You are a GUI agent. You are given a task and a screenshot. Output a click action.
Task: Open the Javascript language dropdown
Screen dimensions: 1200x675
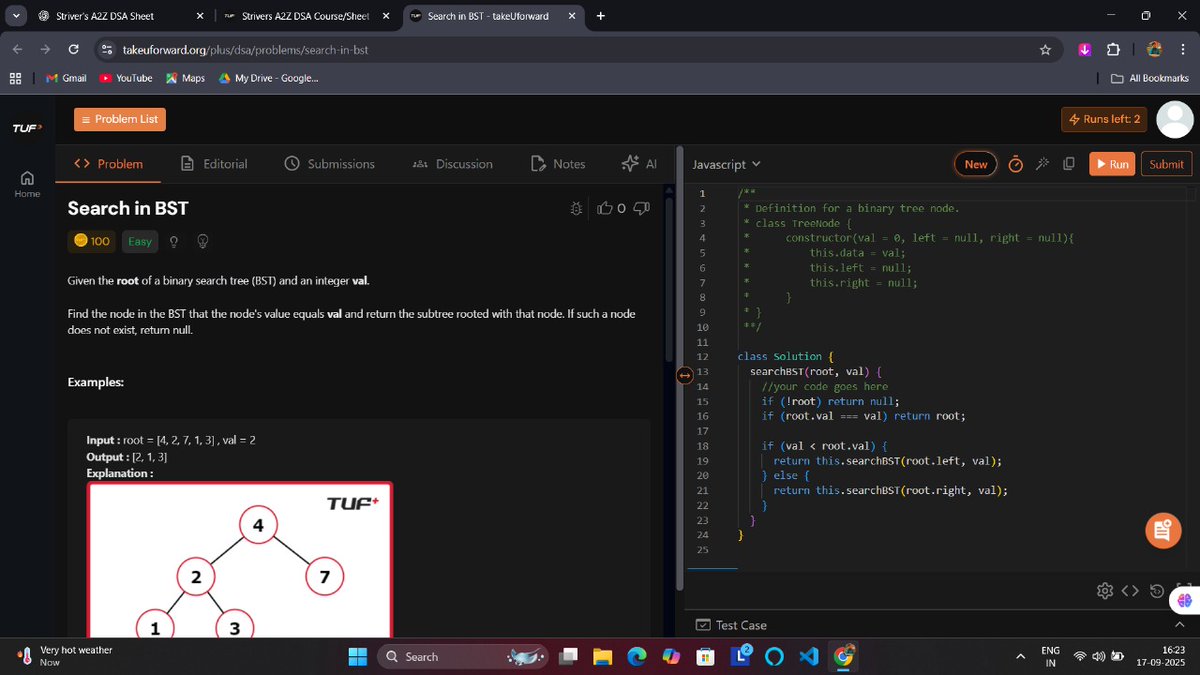(x=726, y=164)
